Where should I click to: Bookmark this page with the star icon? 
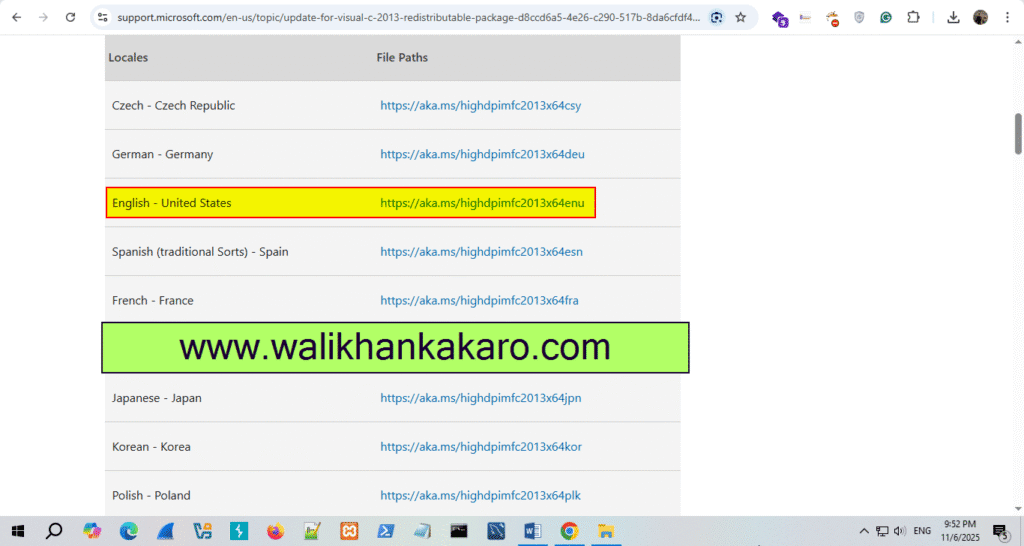click(x=740, y=17)
